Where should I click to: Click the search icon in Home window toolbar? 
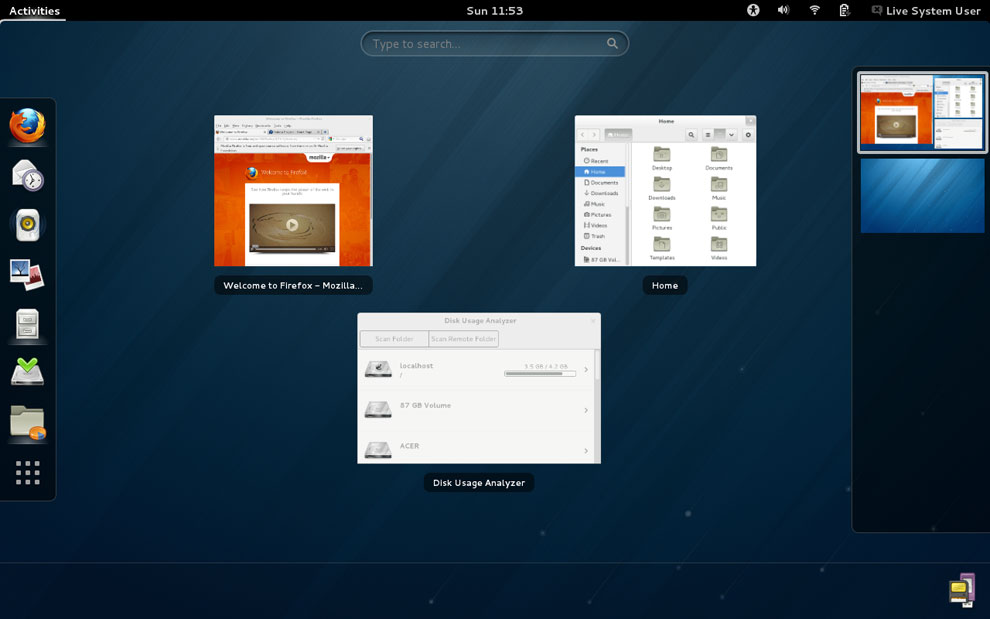pos(691,135)
